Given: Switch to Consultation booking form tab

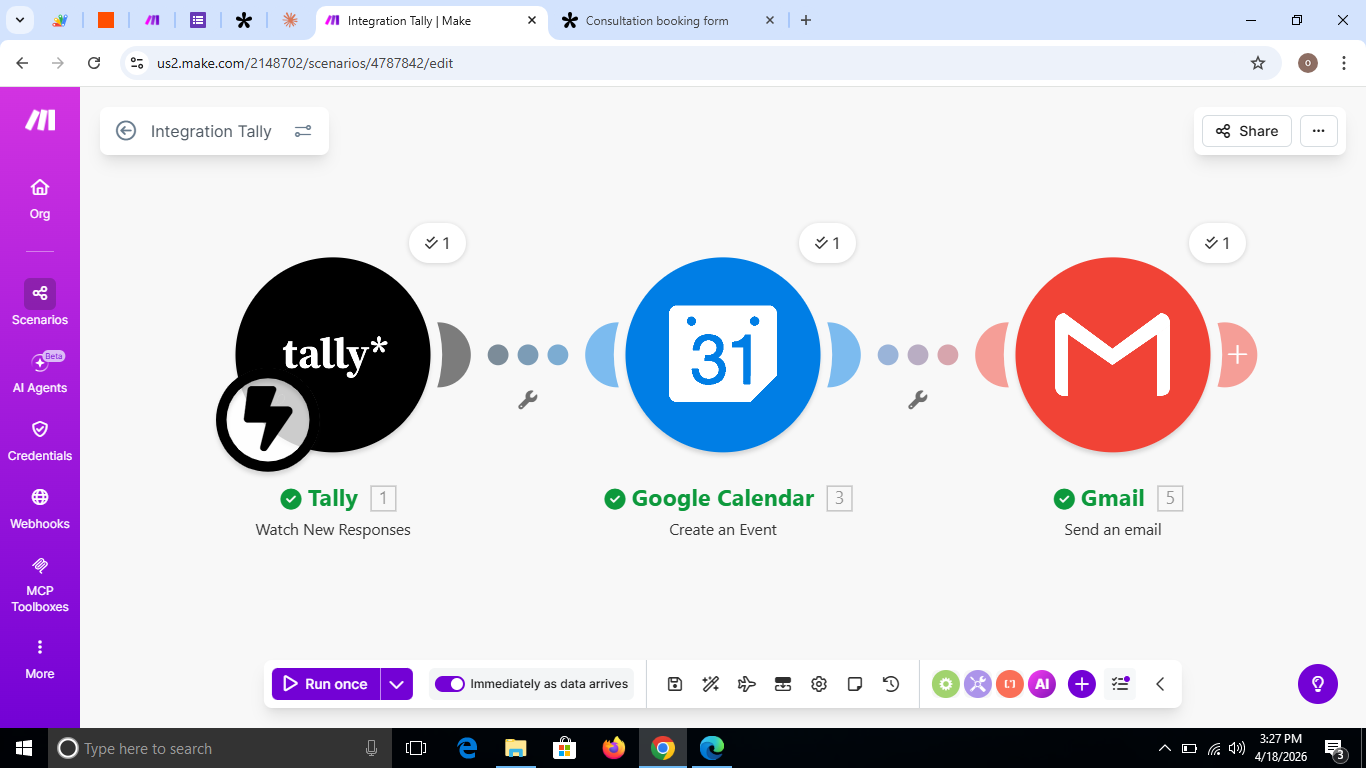Looking at the screenshot, I should click(656, 20).
